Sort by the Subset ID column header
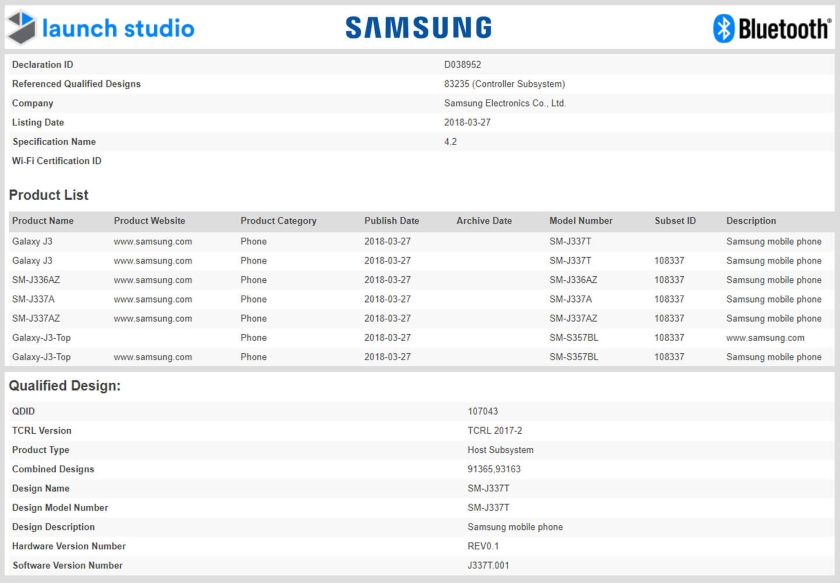The height and width of the screenshot is (583, 840). (x=675, y=221)
